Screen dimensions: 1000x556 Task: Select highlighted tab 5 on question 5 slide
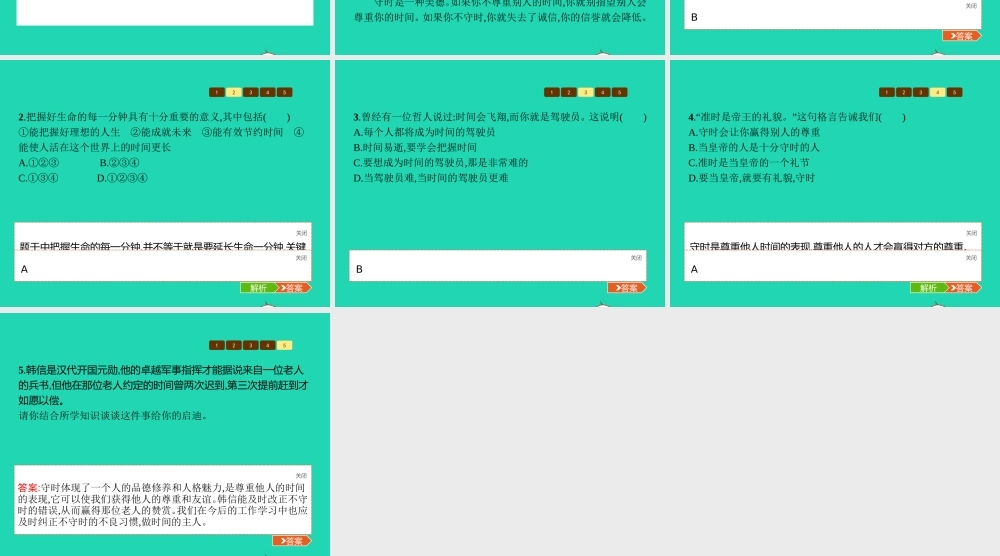tap(284, 346)
